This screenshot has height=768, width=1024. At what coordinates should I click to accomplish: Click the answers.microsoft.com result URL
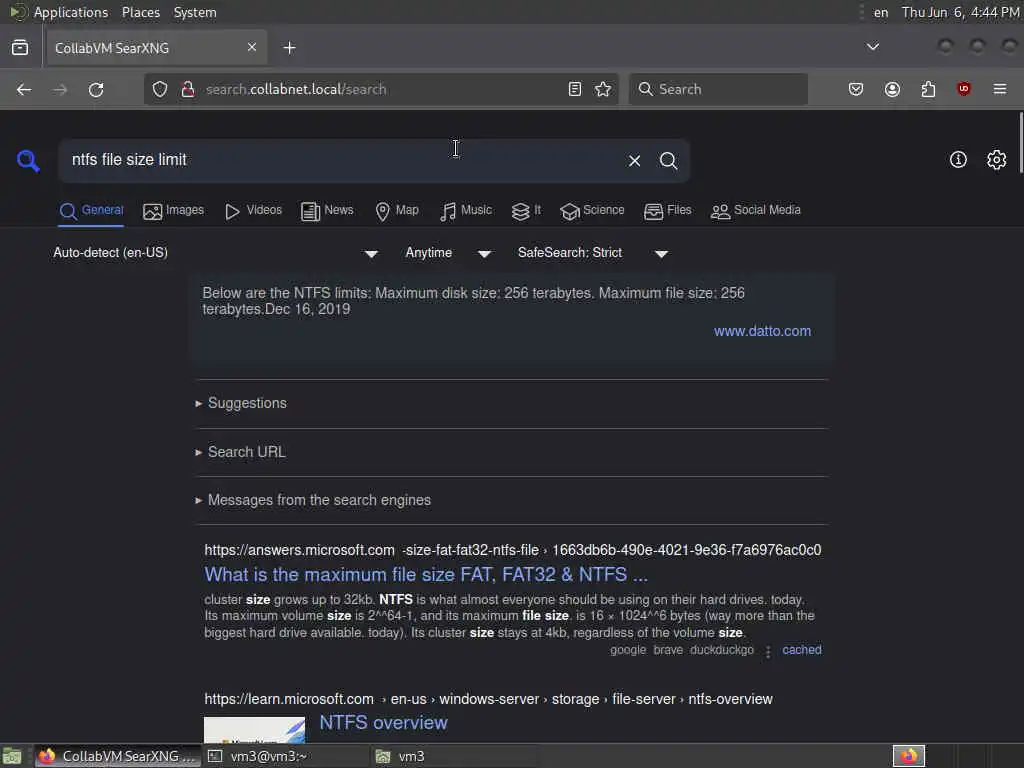tap(513, 551)
